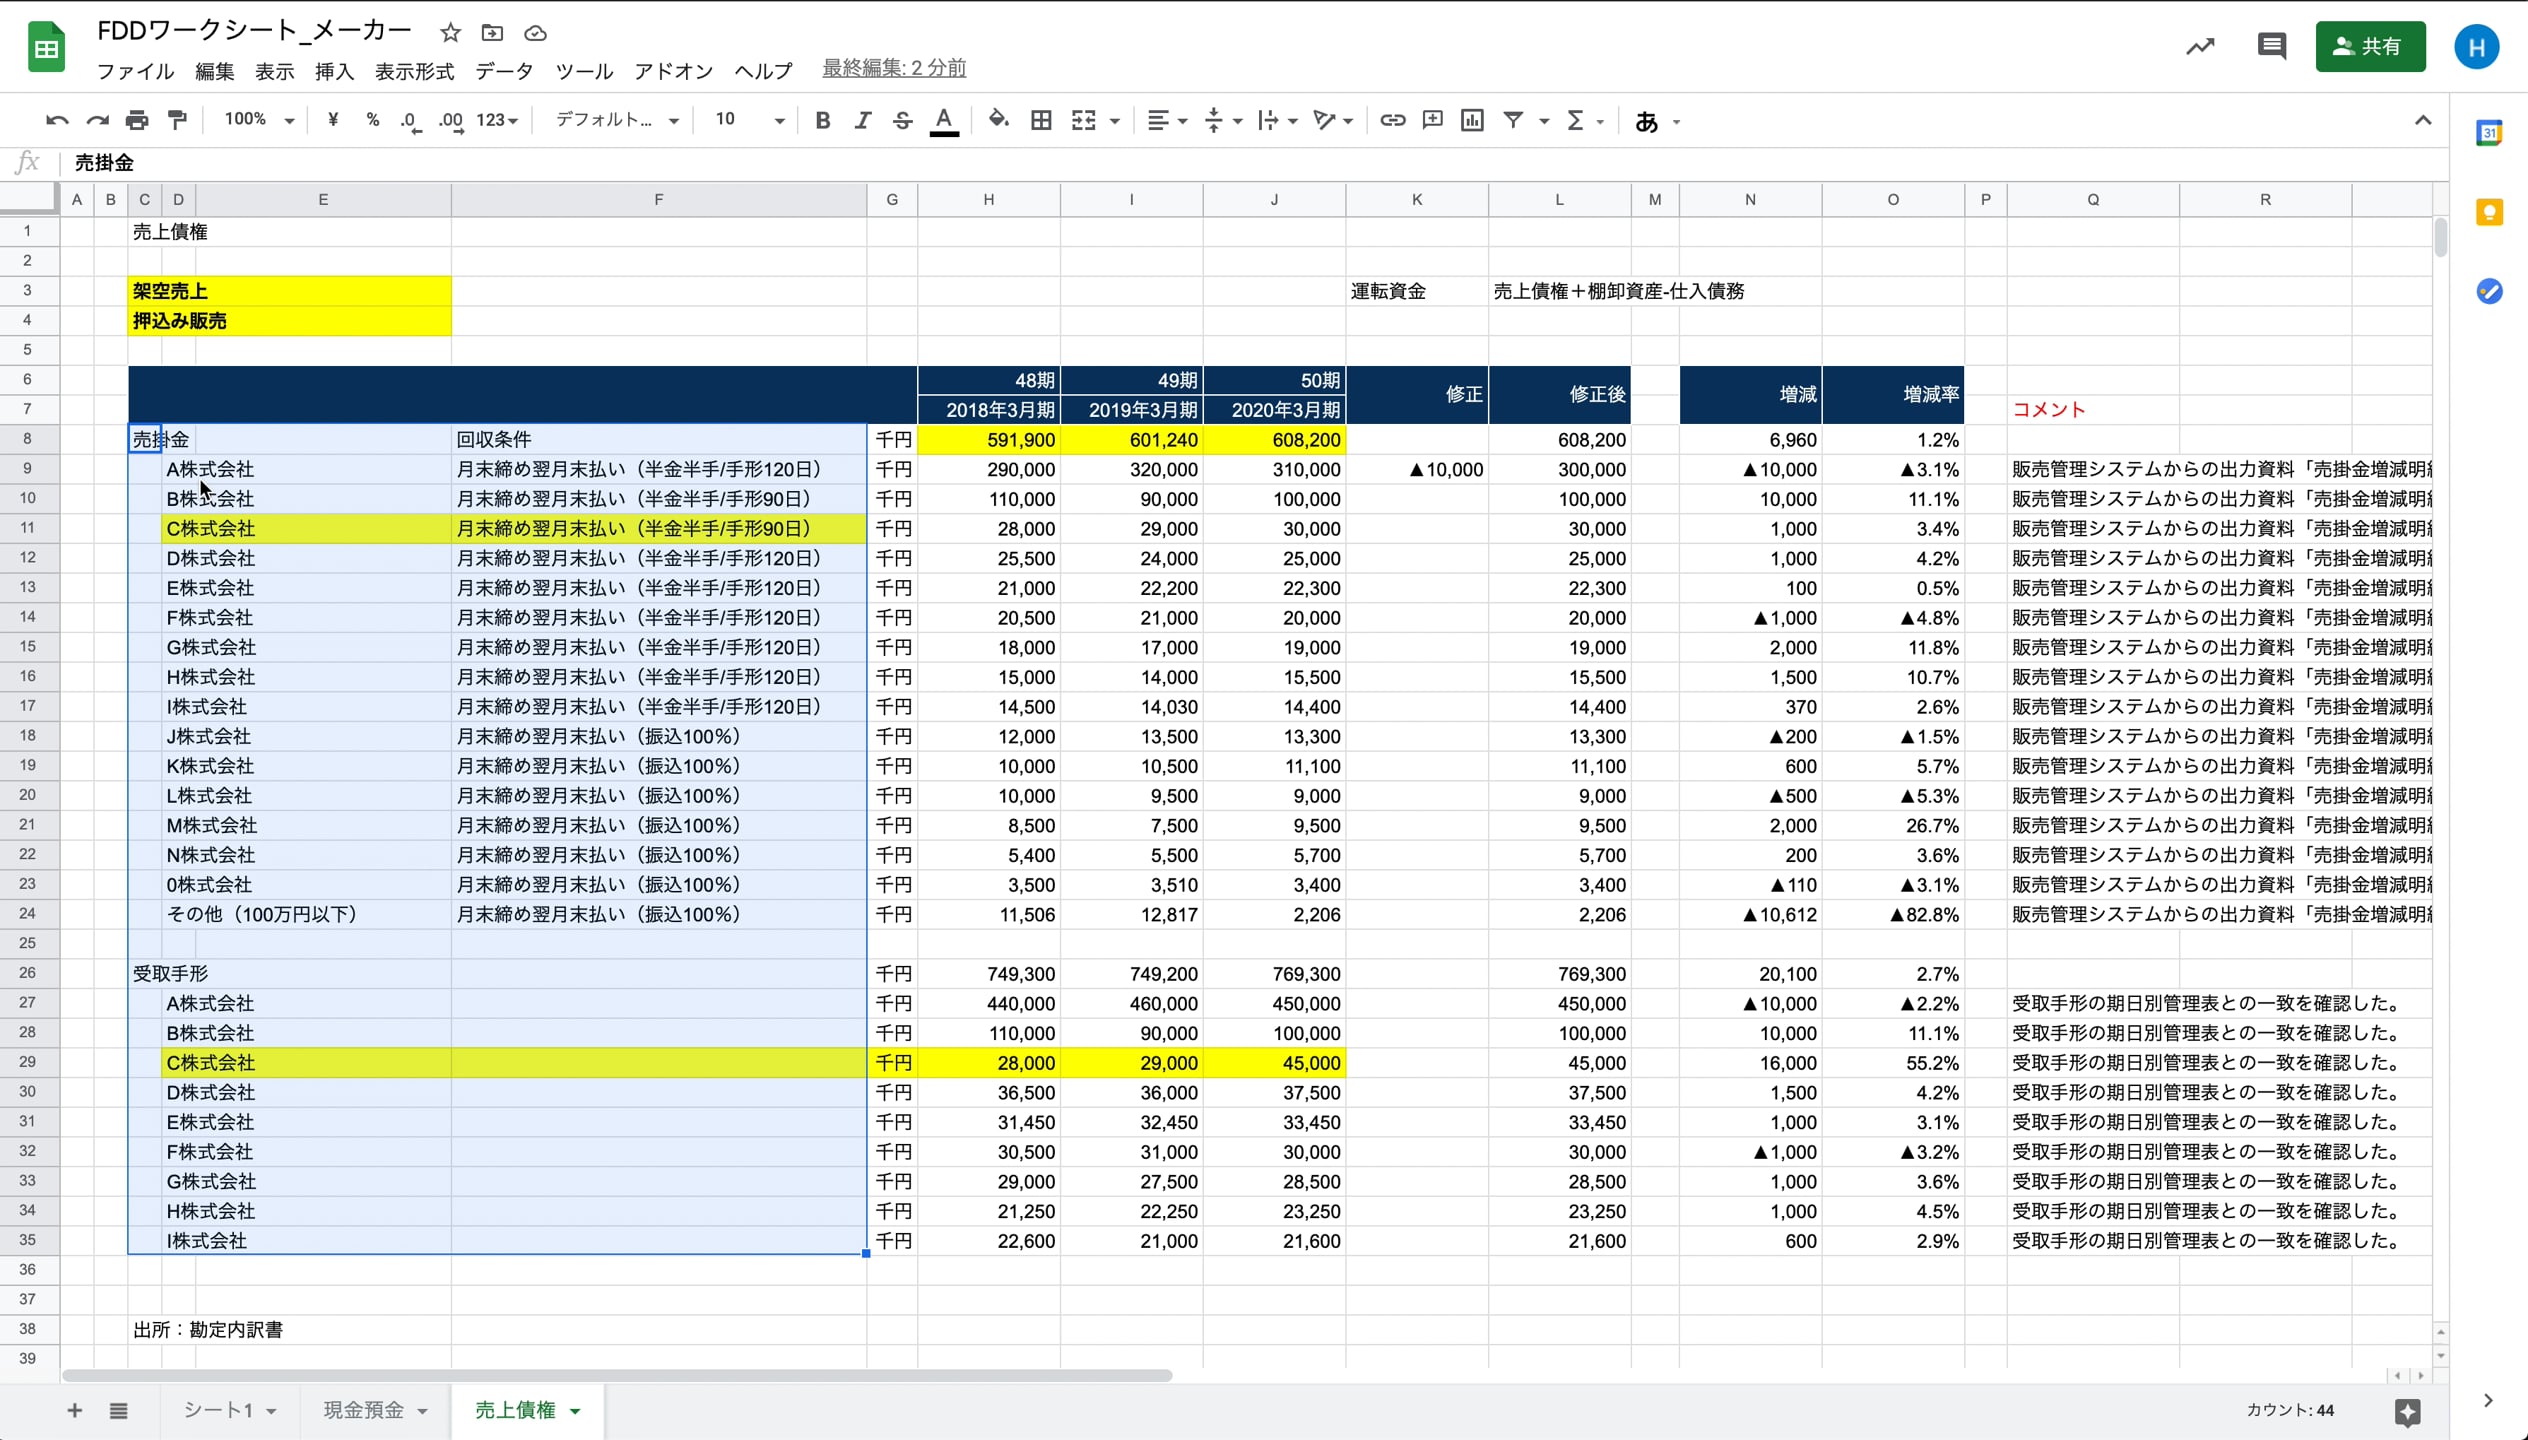2528x1440 pixels.
Task: Toggle italic formatting
Action: (x=862, y=120)
